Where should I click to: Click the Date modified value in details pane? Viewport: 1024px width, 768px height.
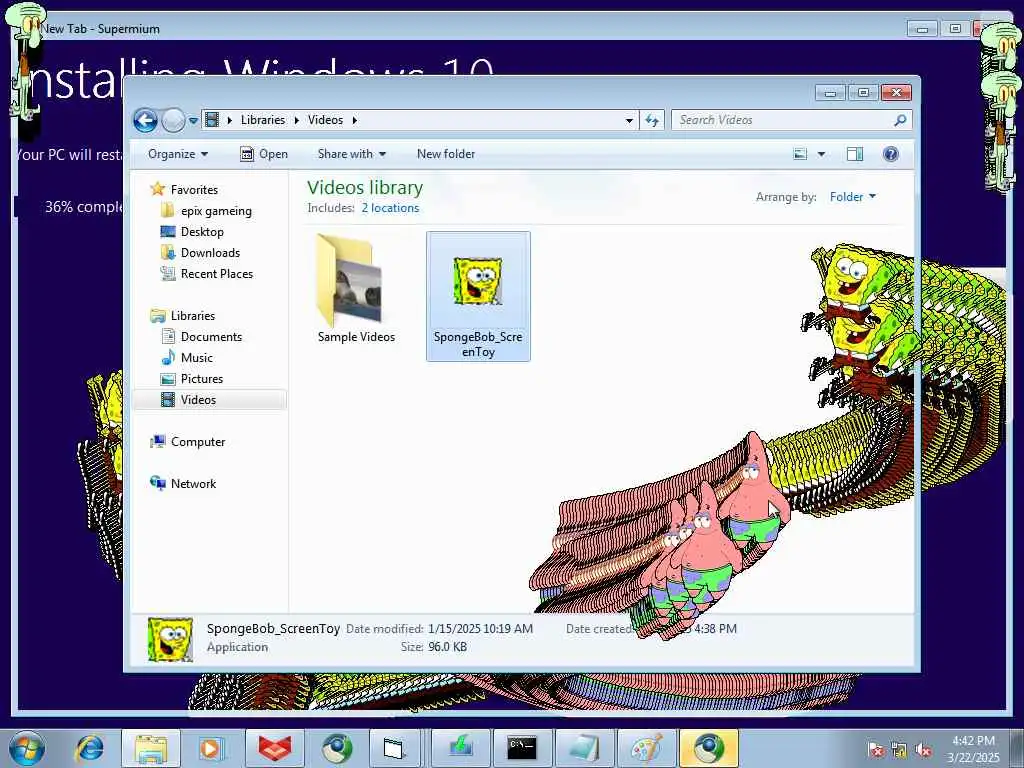(x=480, y=629)
